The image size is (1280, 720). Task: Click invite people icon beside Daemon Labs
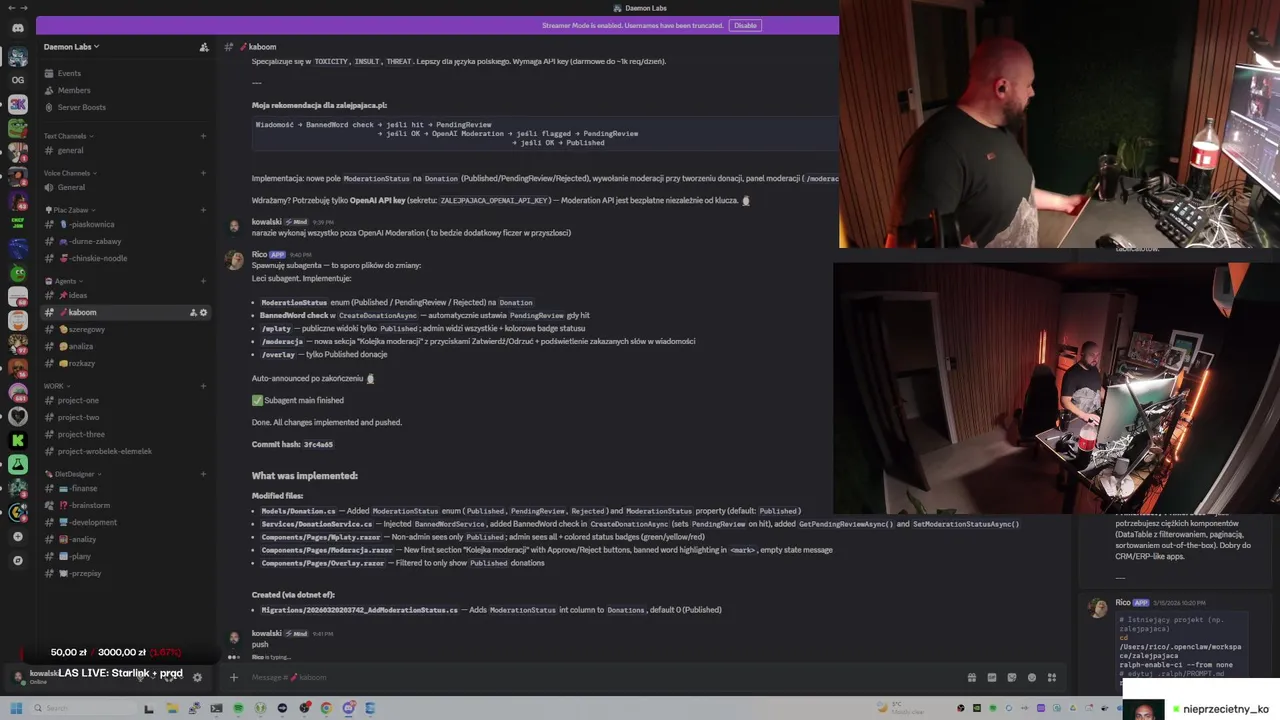click(x=204, y=47)
